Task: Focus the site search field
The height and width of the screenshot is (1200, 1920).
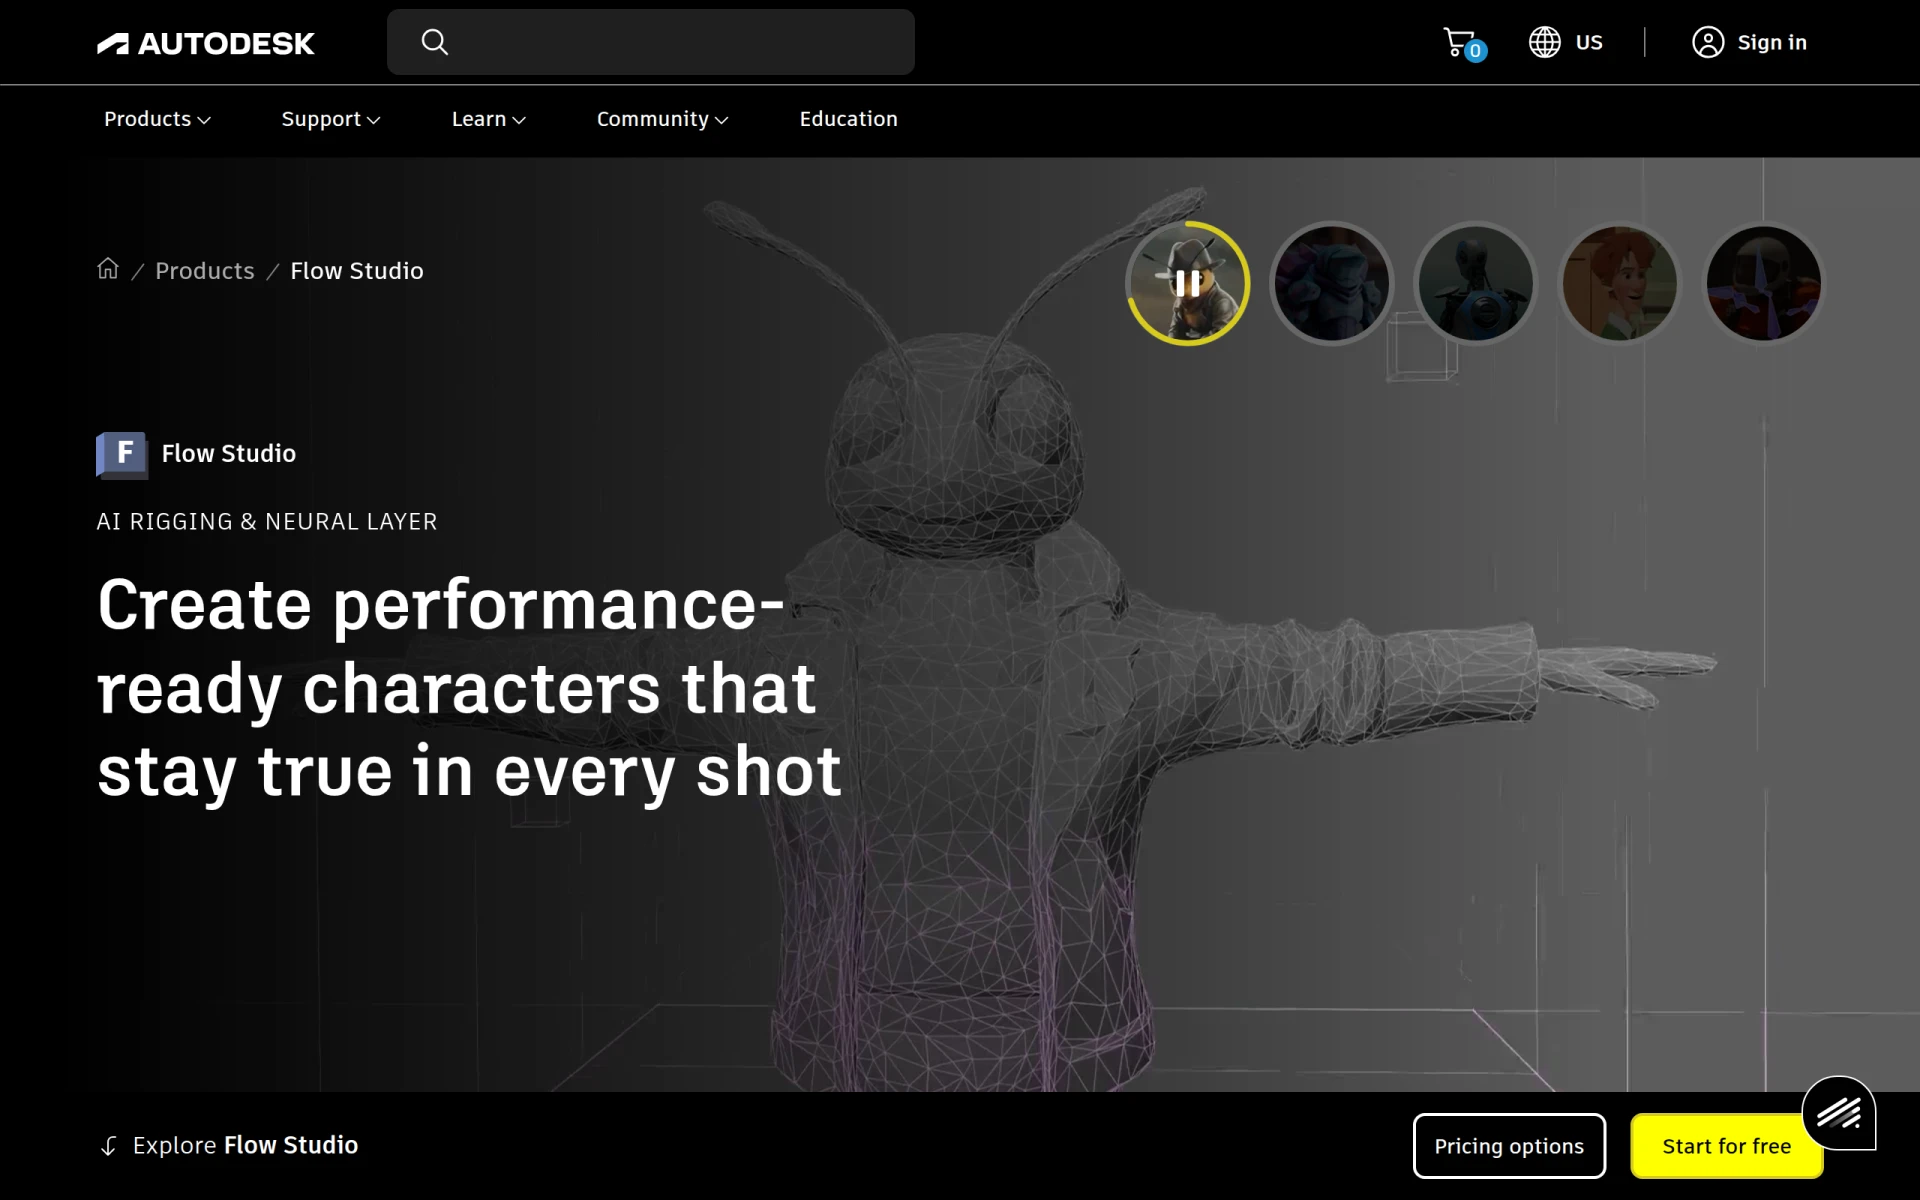Action: [650, 42]
